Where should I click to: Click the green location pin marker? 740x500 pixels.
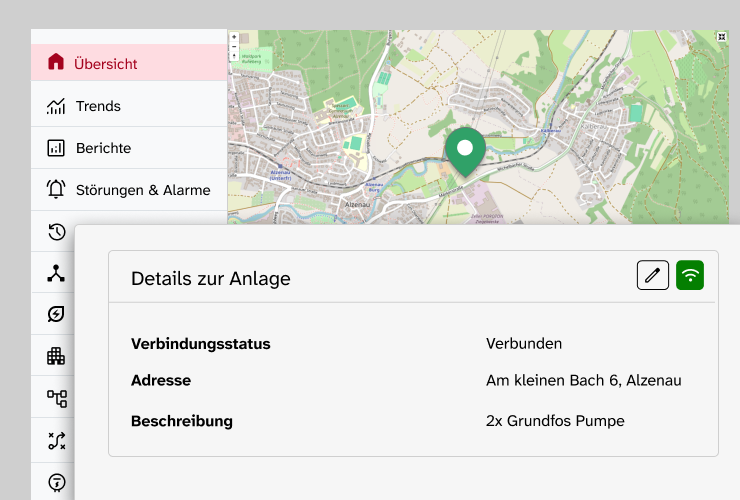[465, 152]
